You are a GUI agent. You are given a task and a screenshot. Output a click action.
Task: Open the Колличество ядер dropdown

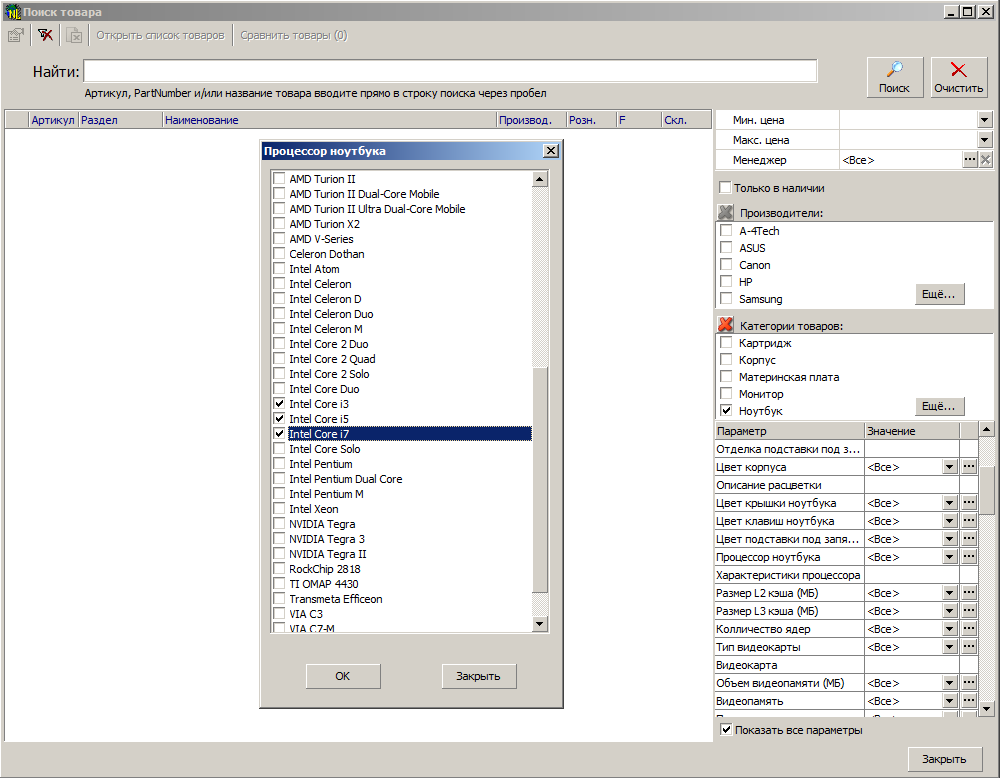pos(950,629)
